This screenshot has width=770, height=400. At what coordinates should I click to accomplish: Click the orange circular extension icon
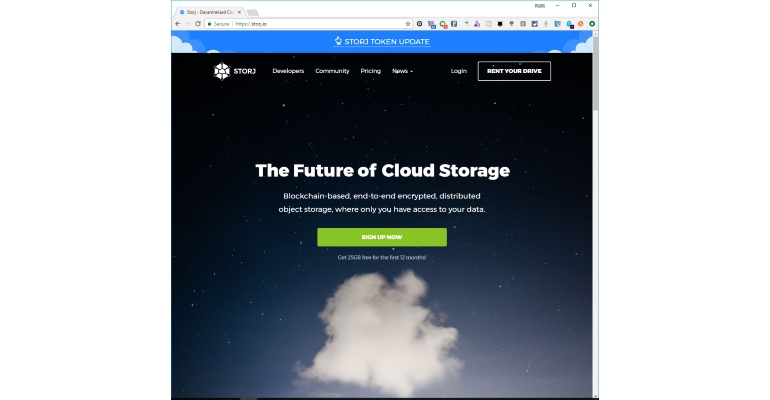point(580,24)
